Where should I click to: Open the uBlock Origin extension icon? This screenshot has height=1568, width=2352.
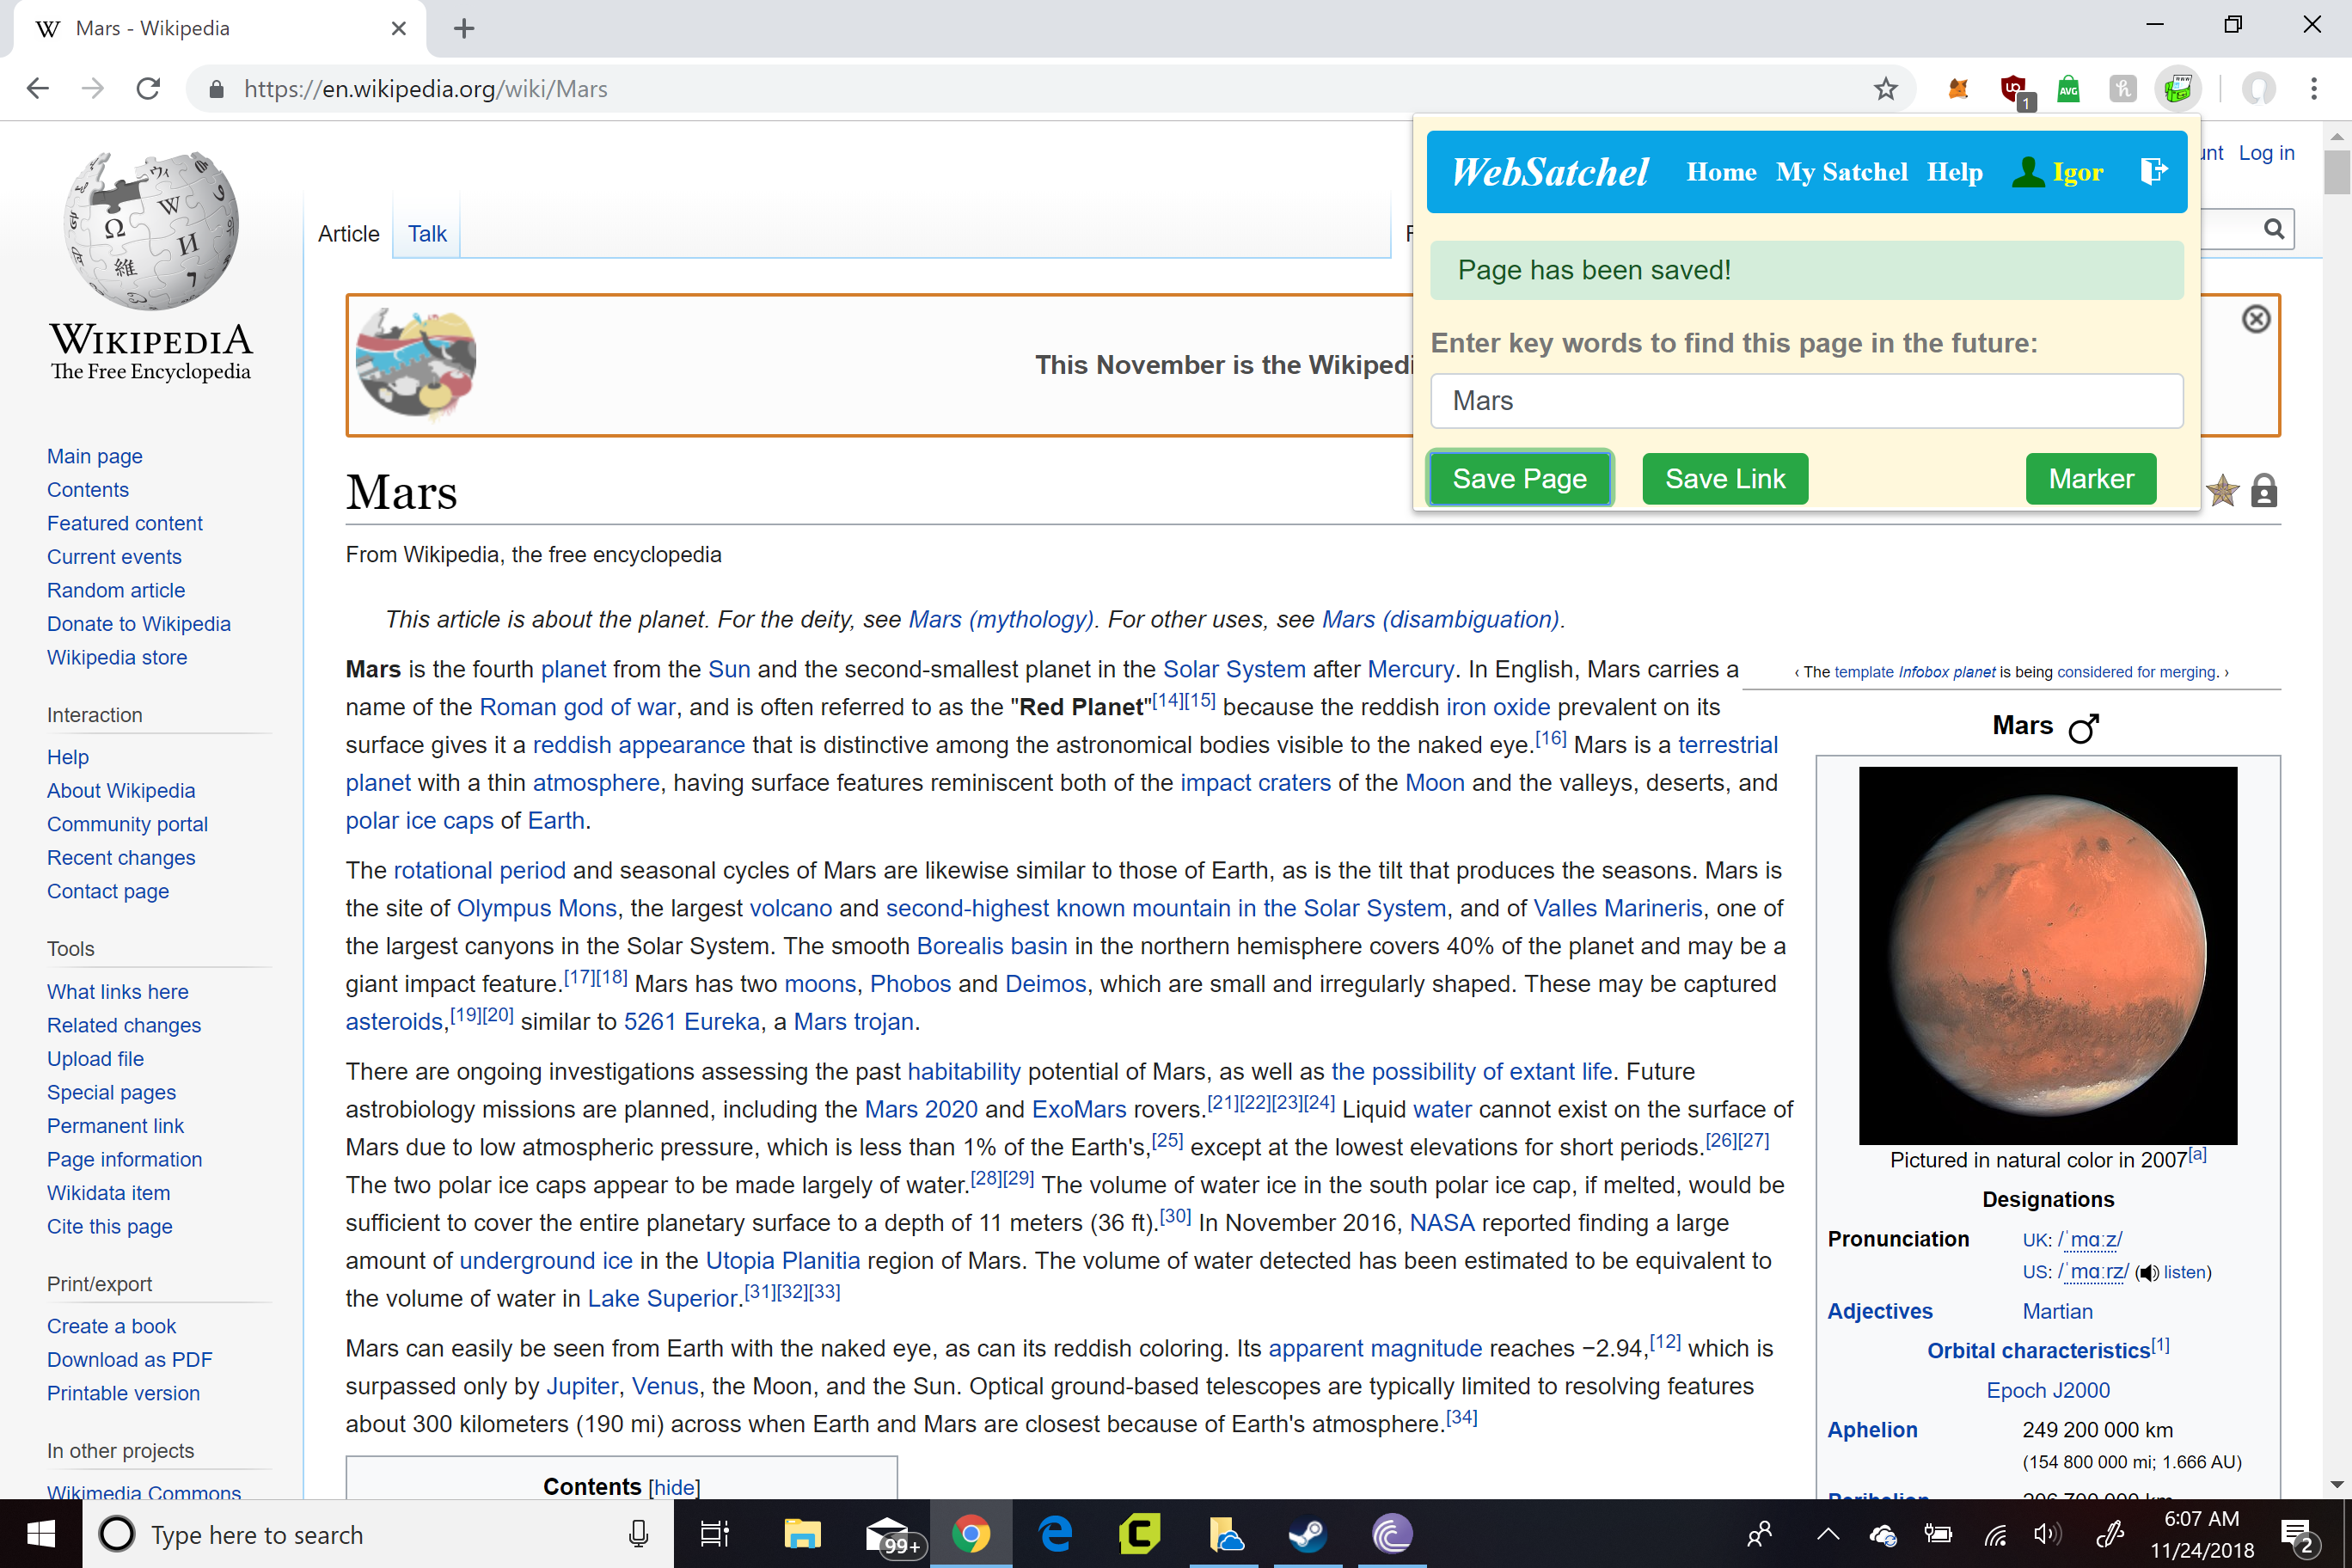[x=2013, y=89]
